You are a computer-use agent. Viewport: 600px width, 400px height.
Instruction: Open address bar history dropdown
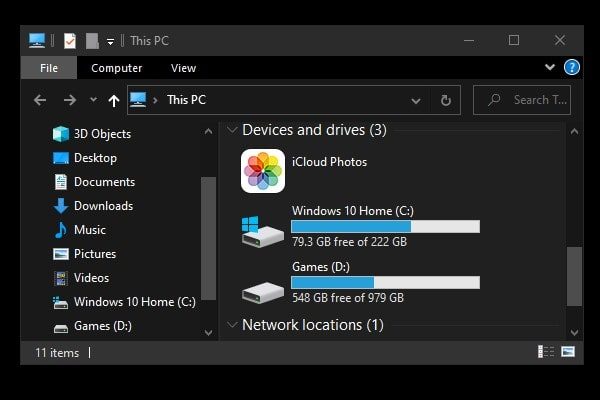click(x=416, y=101)
